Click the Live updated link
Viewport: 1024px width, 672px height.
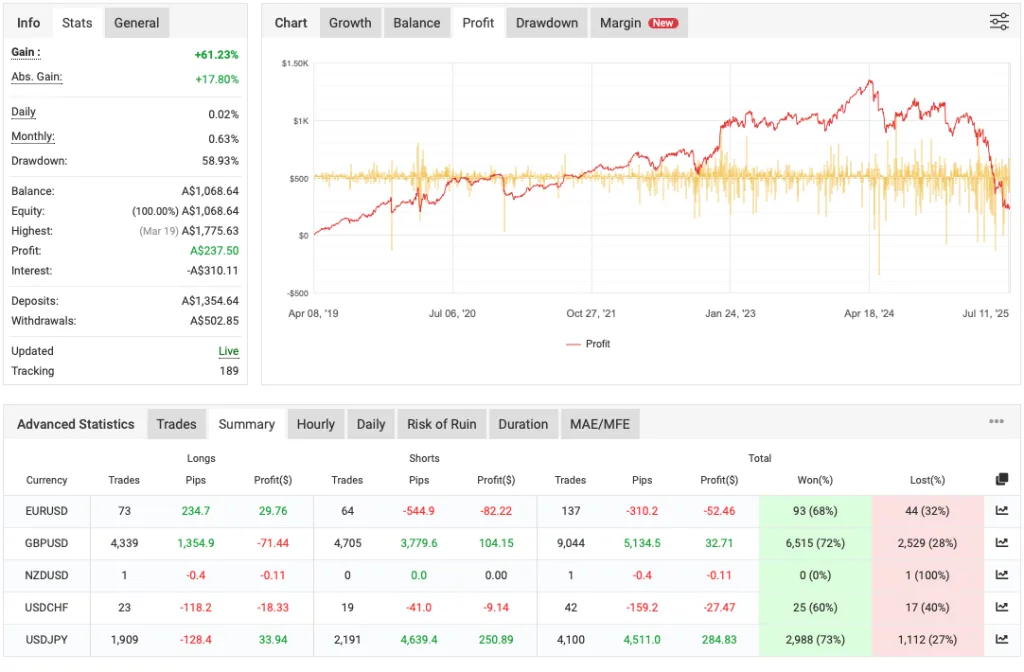228,351
